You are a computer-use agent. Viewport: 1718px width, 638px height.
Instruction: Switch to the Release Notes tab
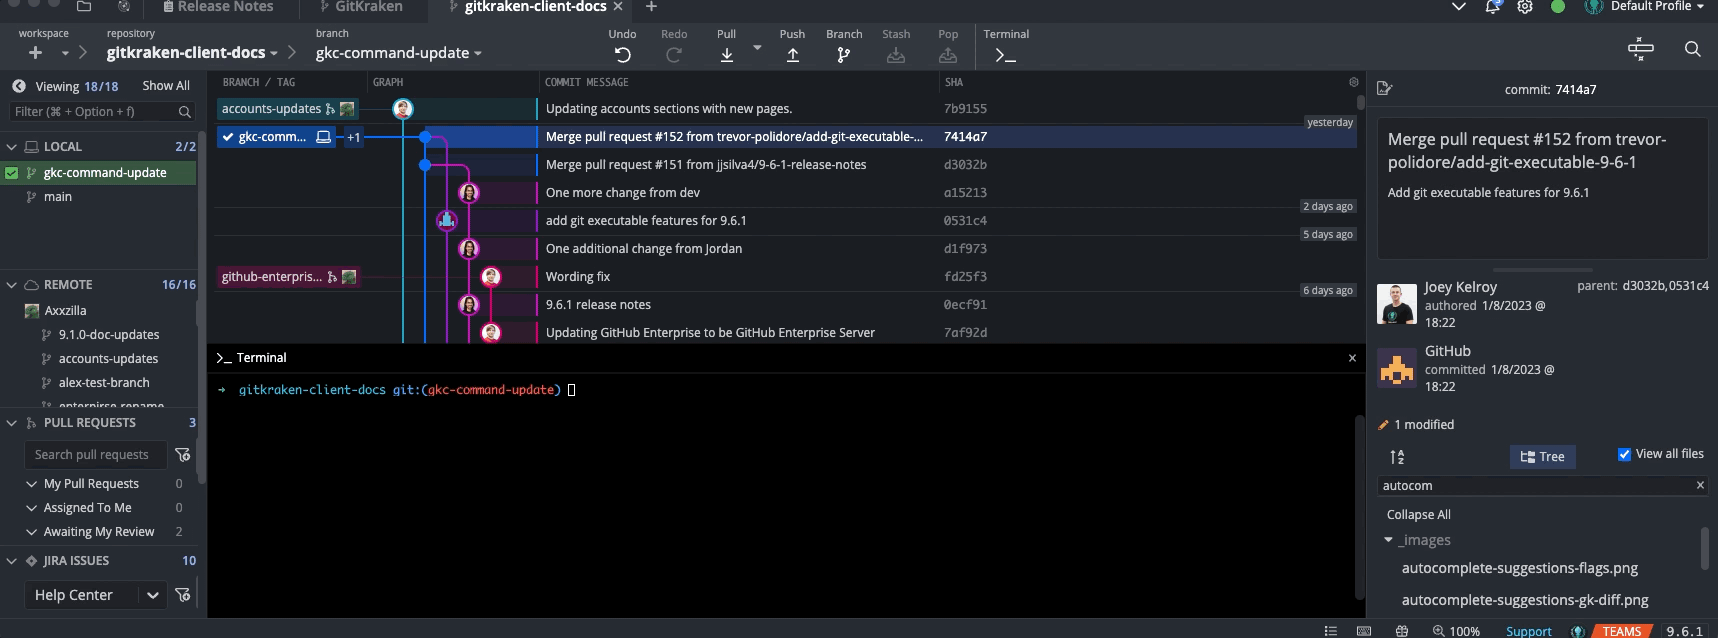tap(225, 7)
